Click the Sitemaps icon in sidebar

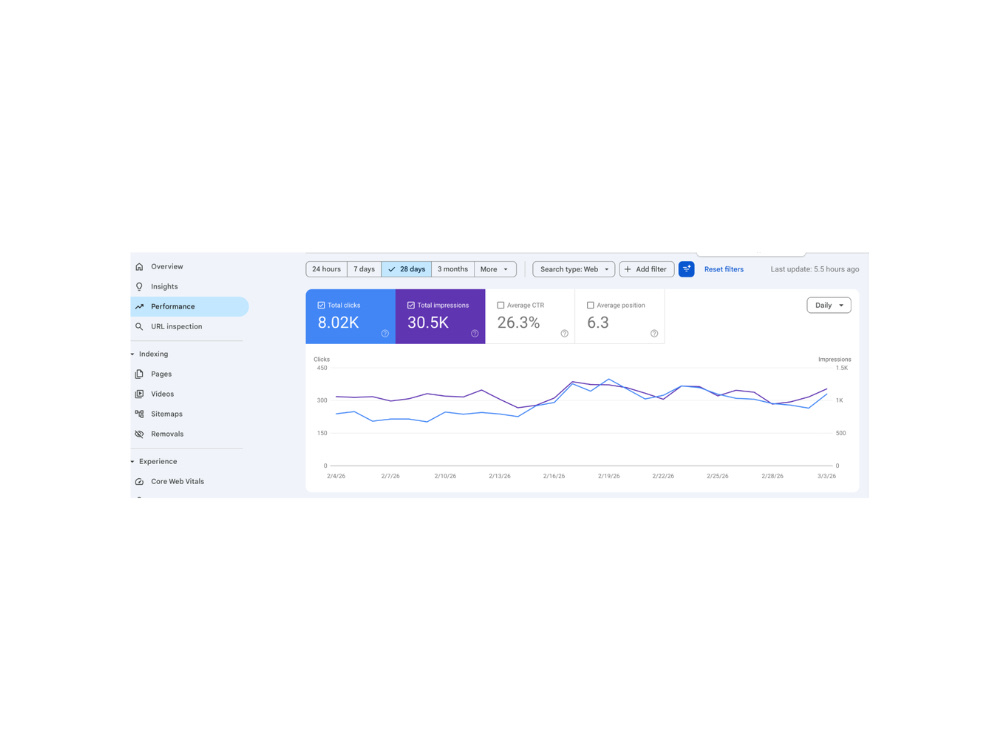(x=139, y=414)
